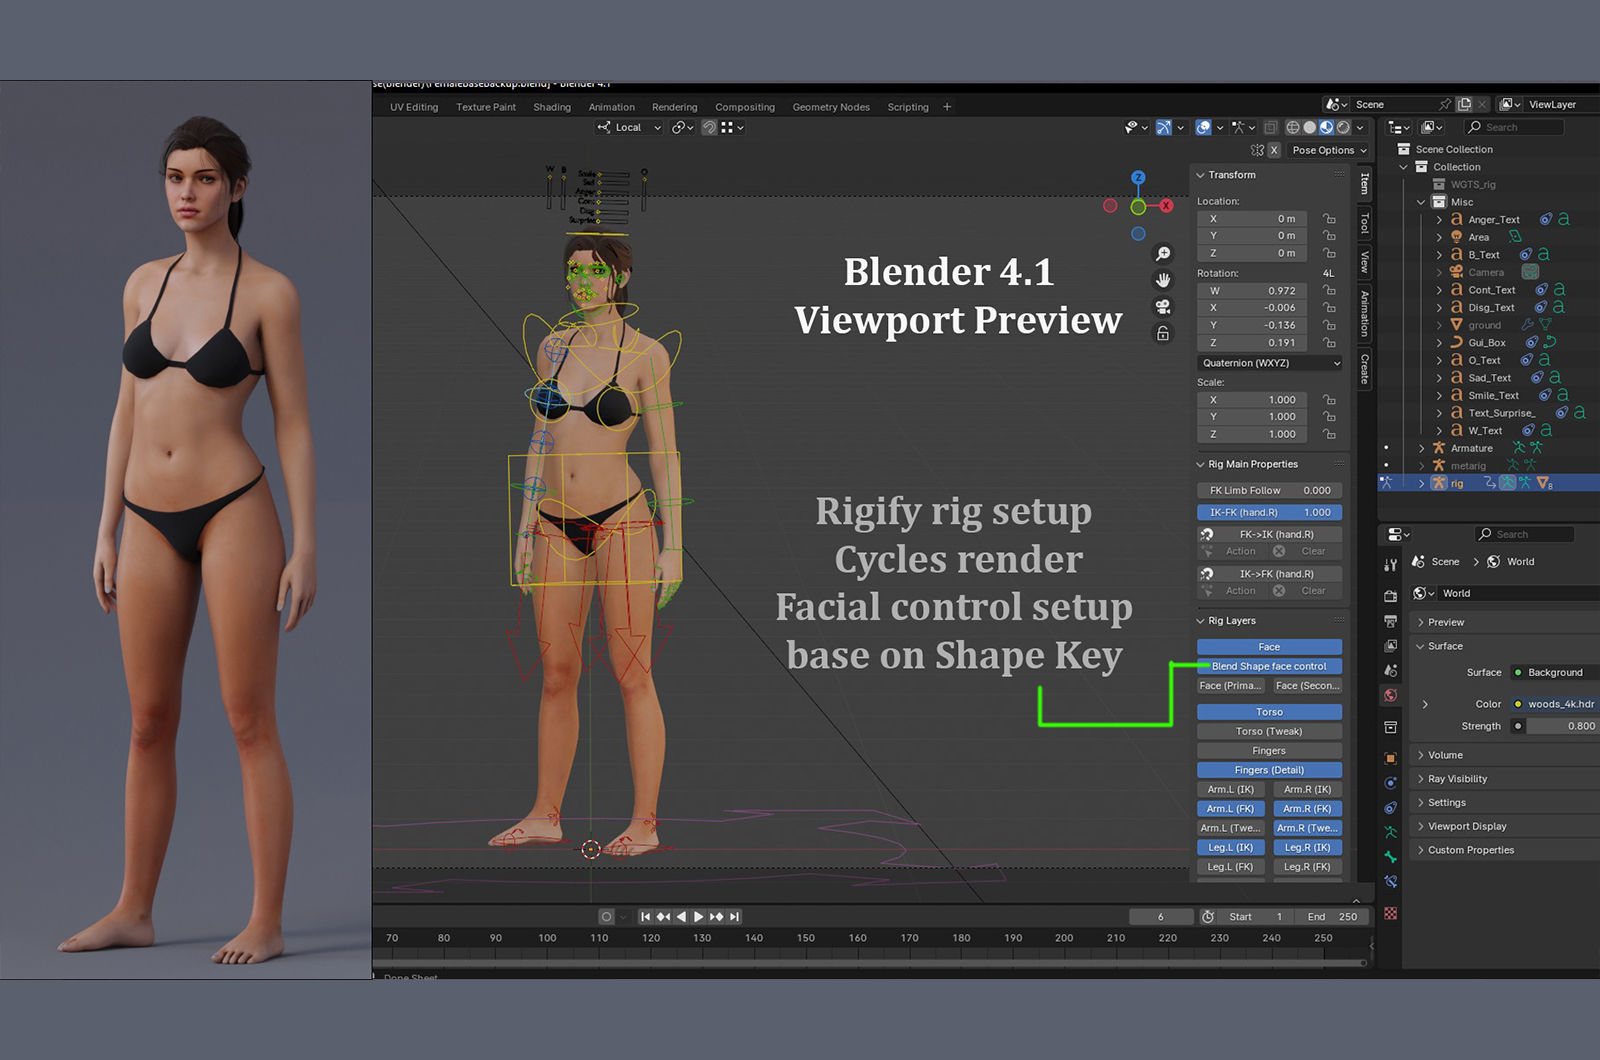The width and height of the screenshot is (1600, 1060).
Task: Toggle the X-ray display button
Action: (x=1270, y=128)
